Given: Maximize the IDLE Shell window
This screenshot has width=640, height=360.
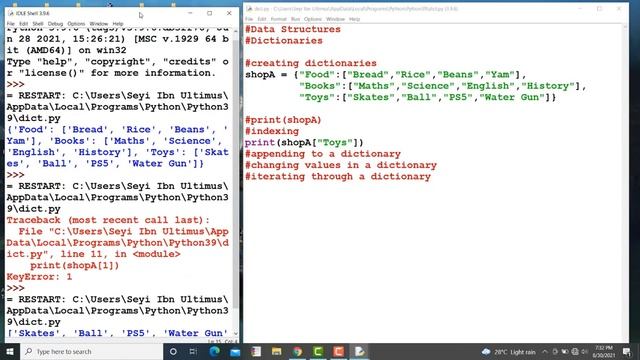Looking at the screenshot, I should point(209,13).
